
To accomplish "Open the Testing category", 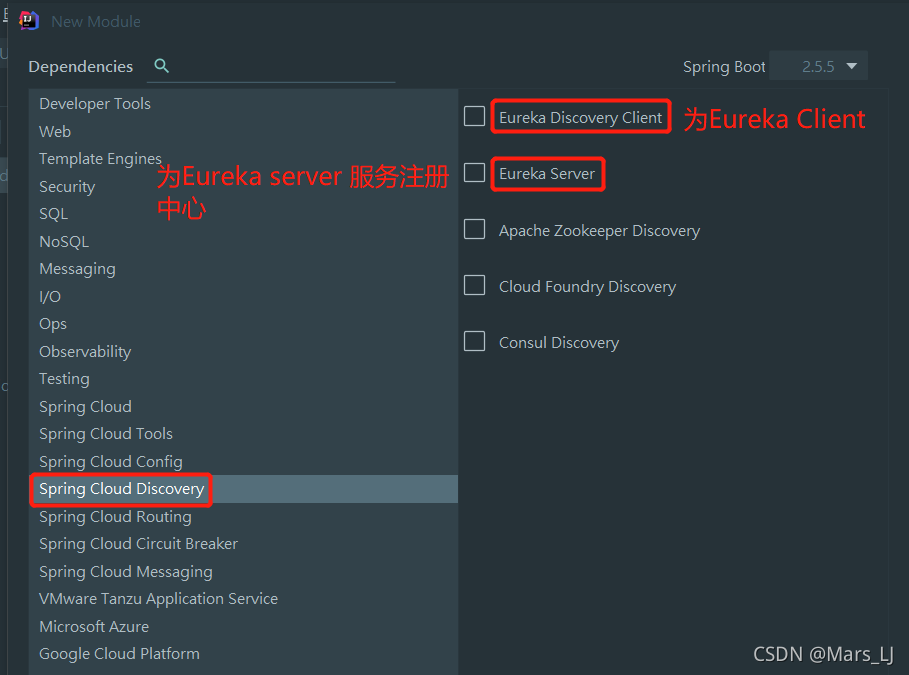I will tap(243, 379).
